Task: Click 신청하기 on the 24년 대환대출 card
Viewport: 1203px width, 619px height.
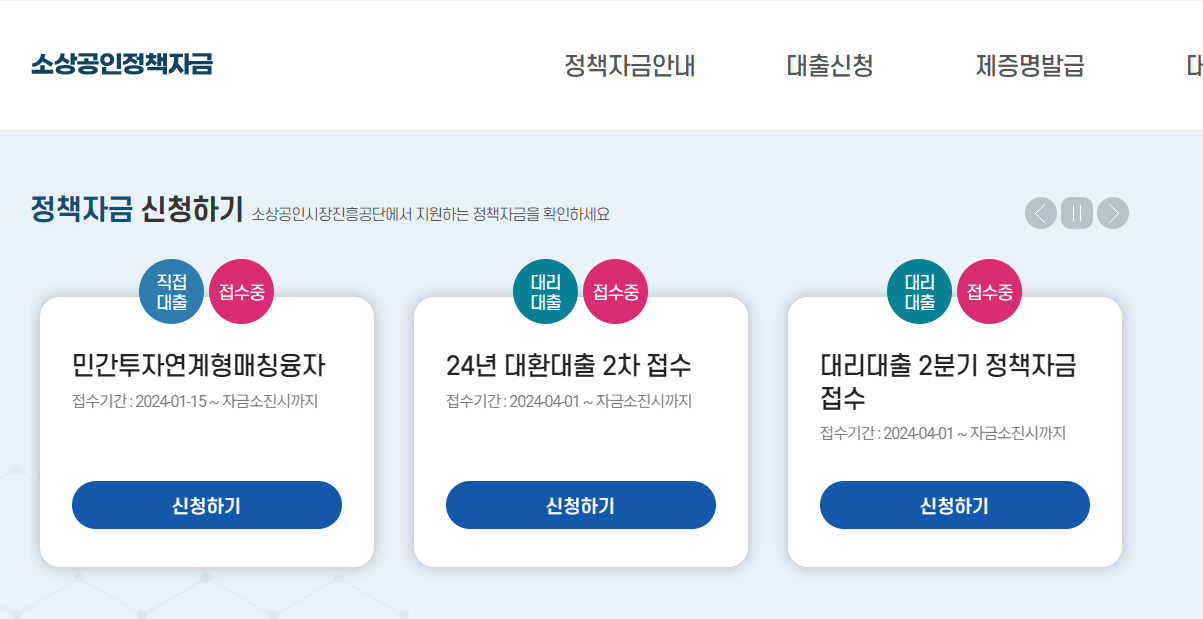Action: point(580,505)
